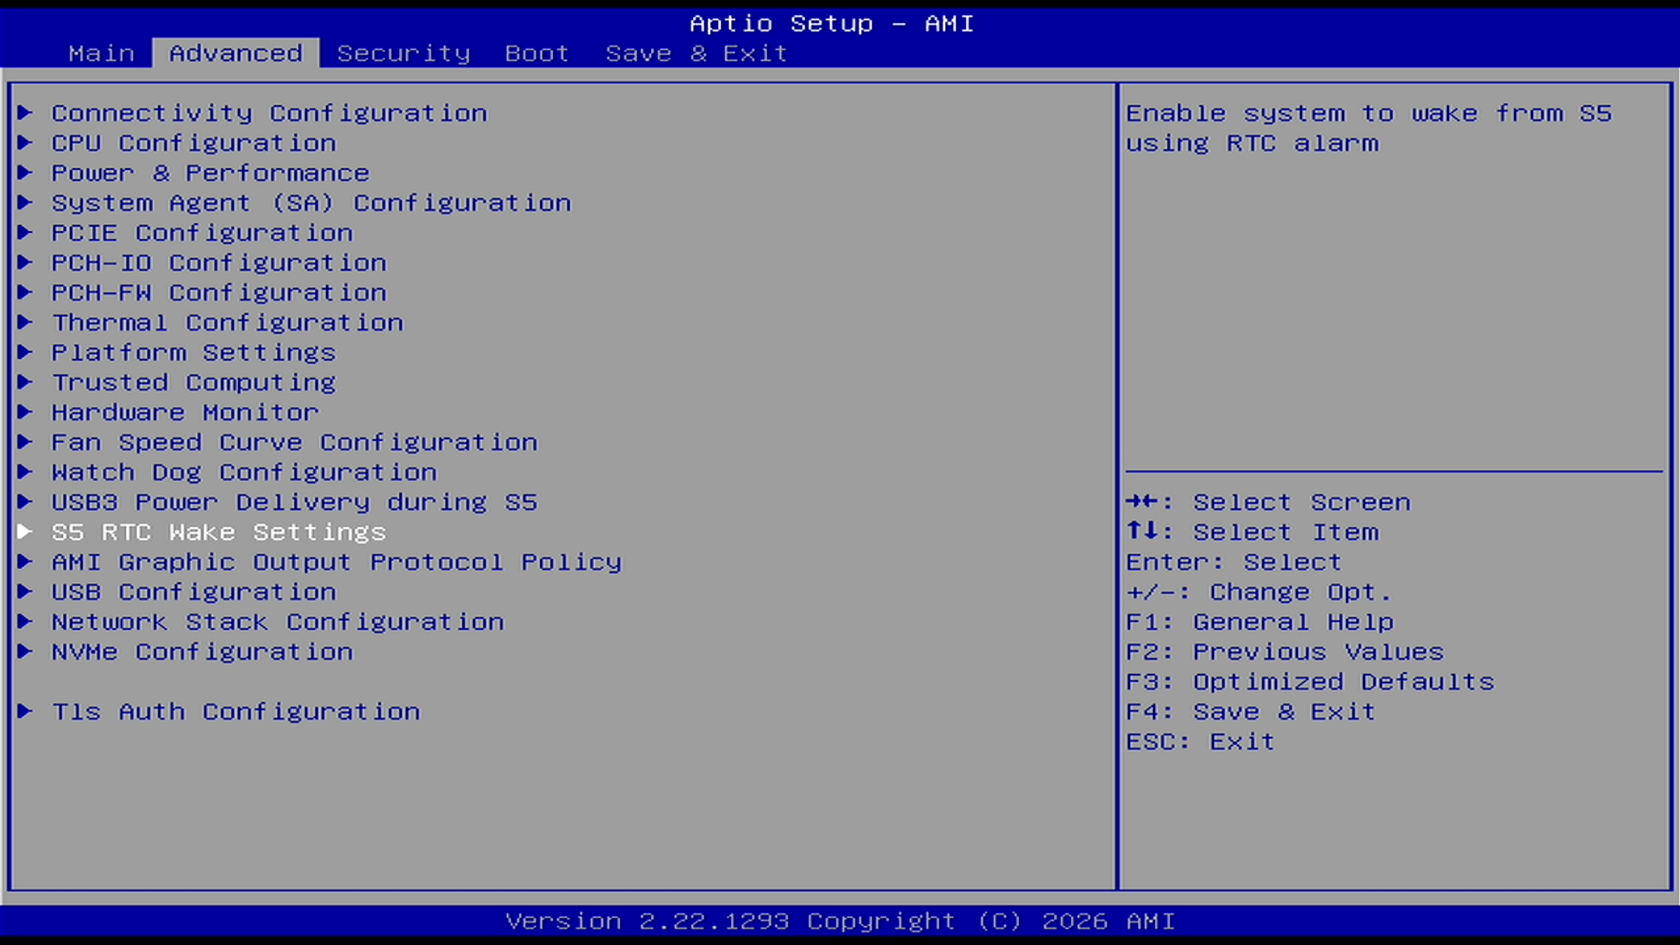The height and width of the screenshot is (945, 1680).
Task: Select Power & Performance entry
Action: click(210, 173)
